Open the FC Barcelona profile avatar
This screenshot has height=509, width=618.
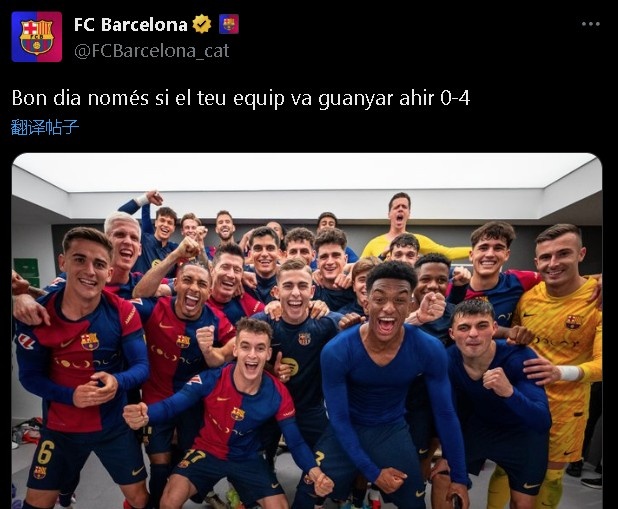(x=37, y=37)
